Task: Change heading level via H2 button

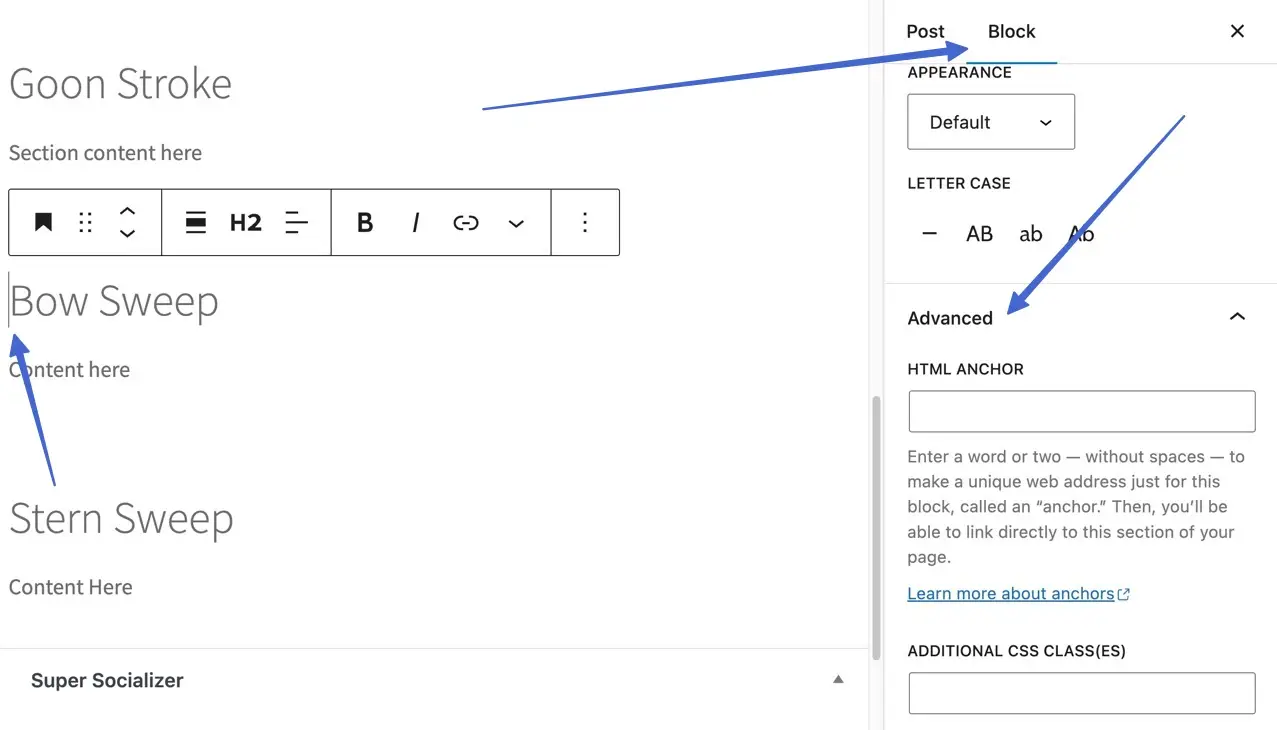Action: pos(245,222)
